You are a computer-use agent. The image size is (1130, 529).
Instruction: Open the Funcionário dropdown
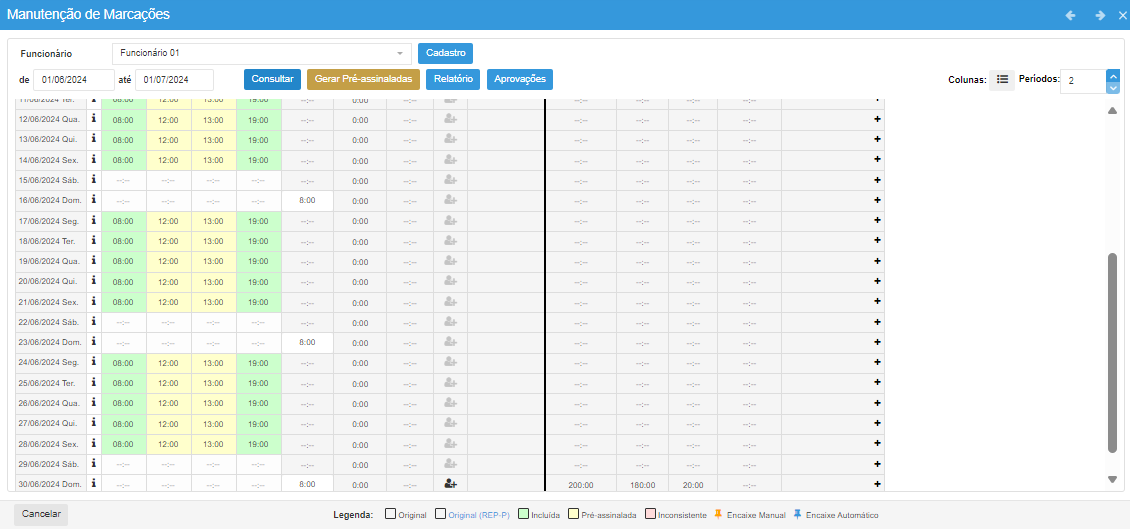(x=262, y=53)
